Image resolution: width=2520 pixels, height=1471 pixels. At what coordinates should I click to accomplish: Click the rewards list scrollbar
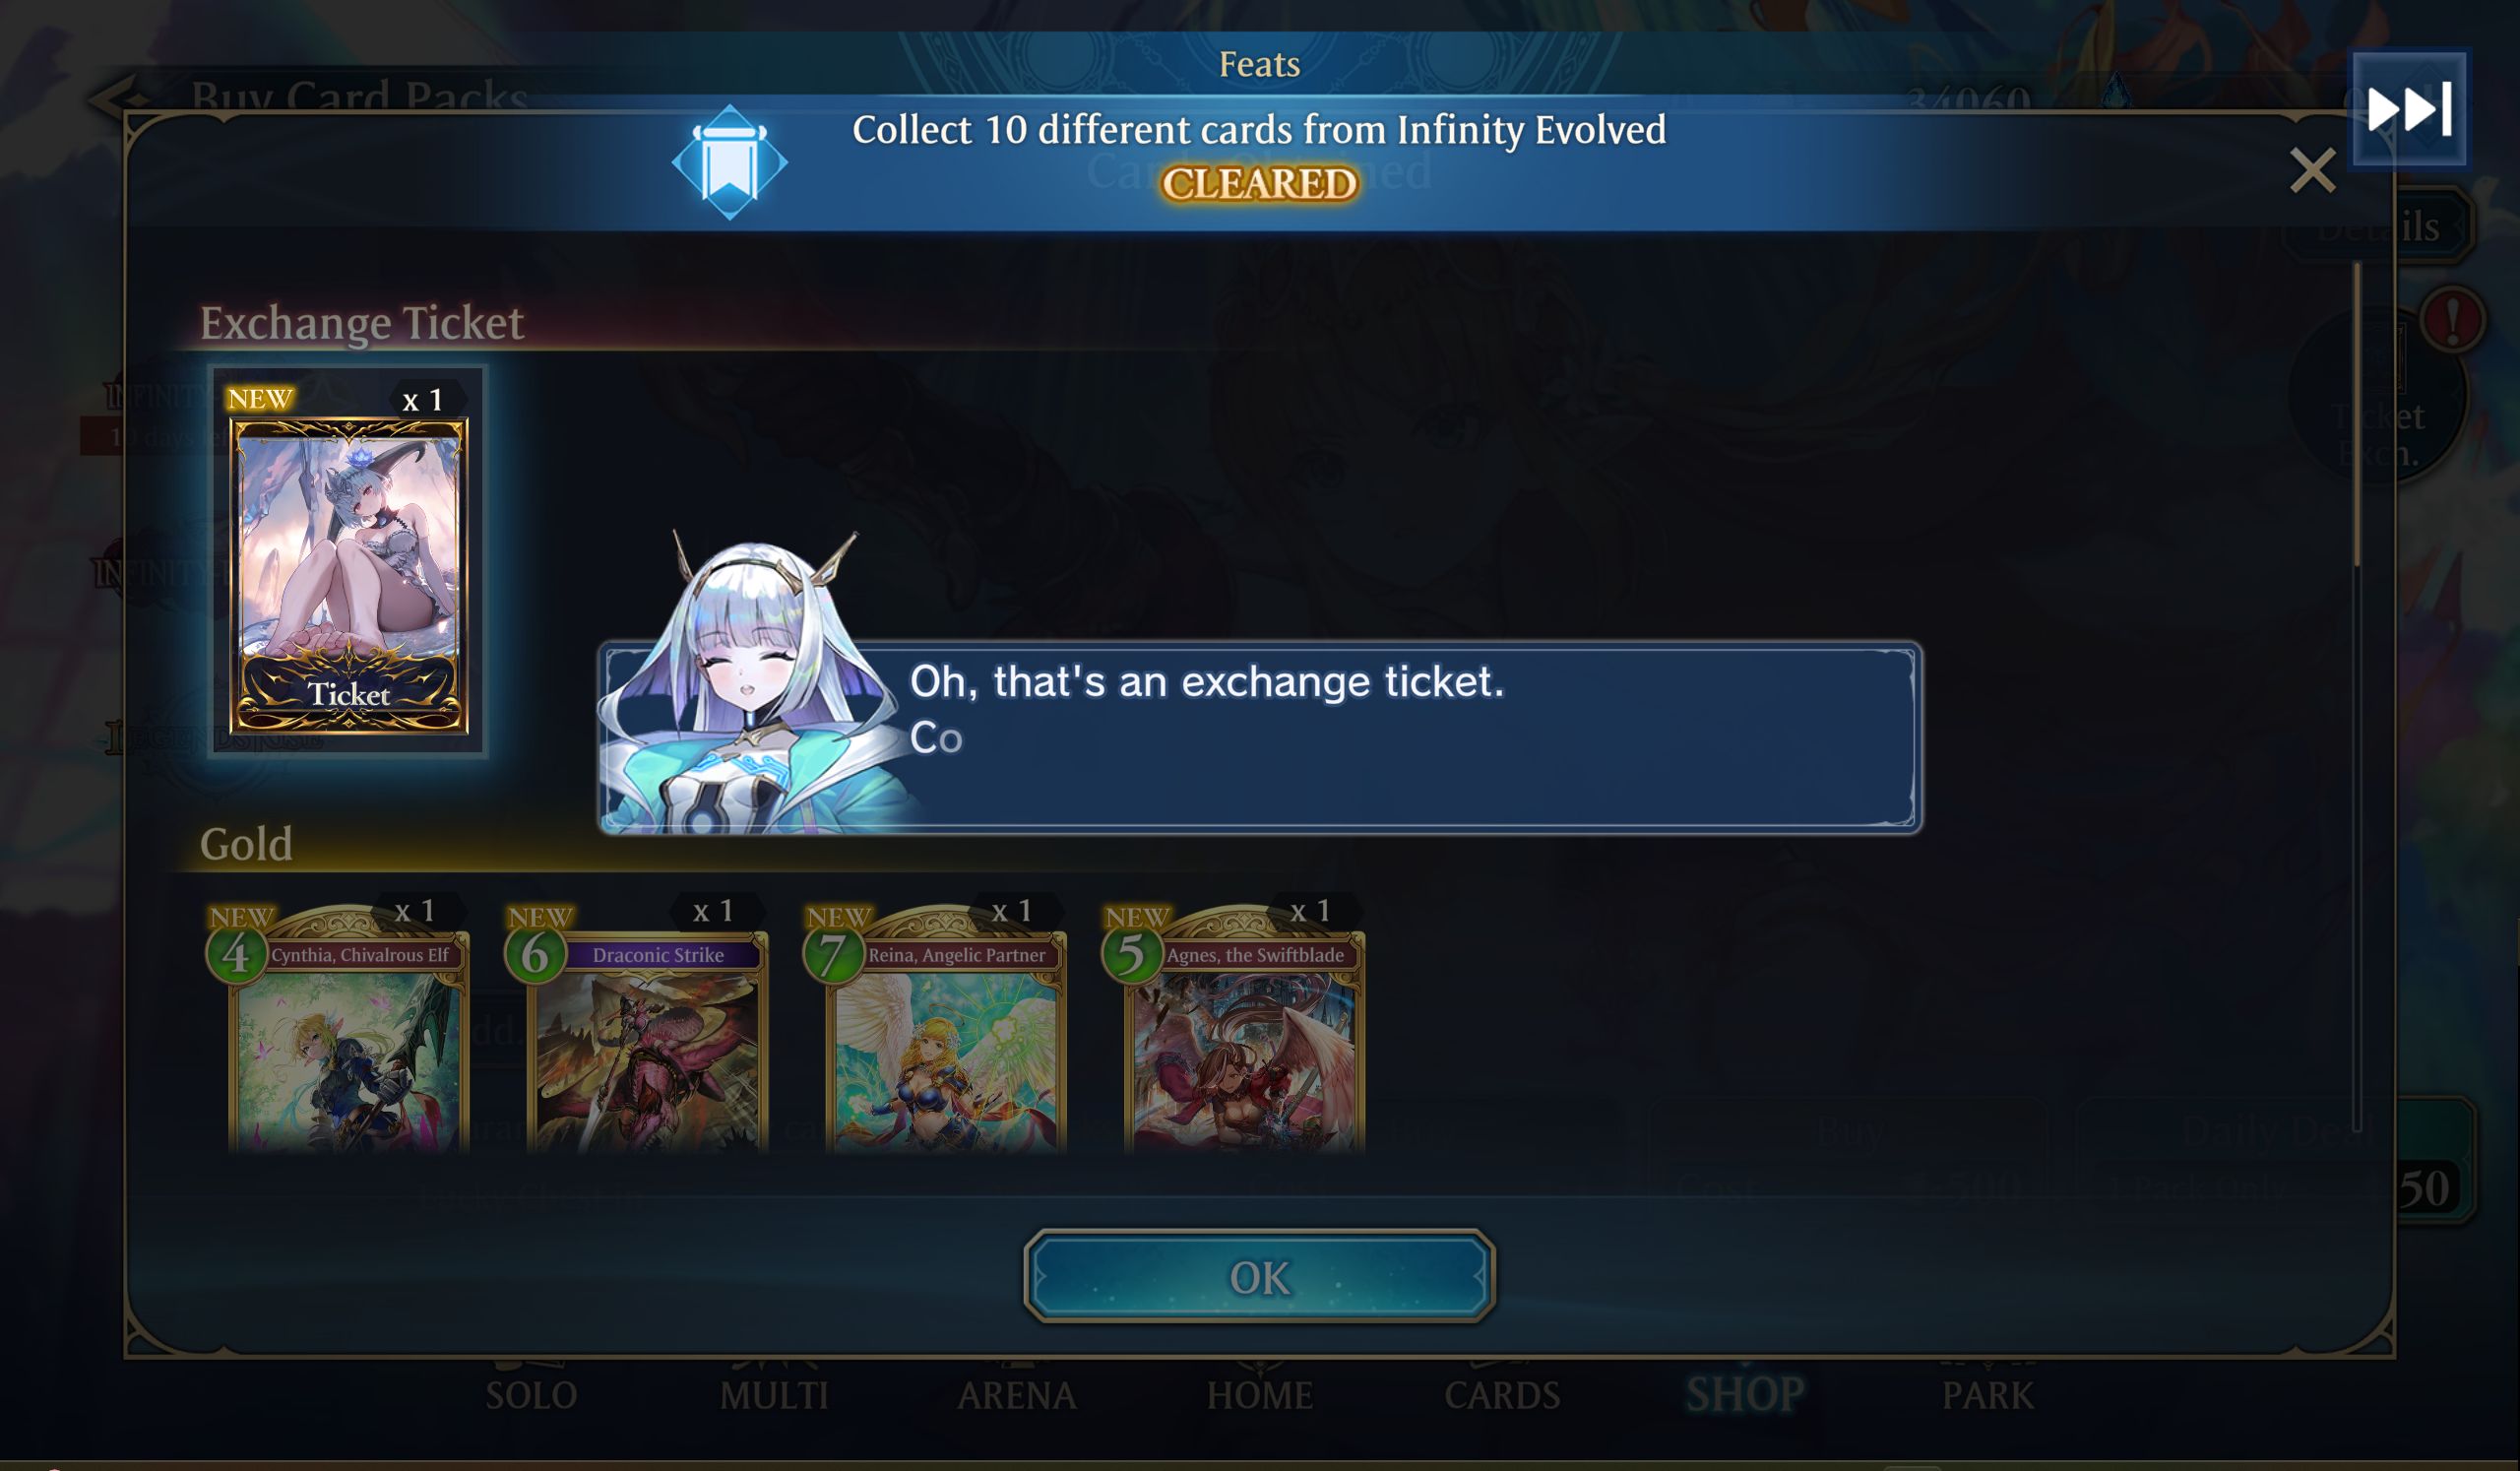pyautogui.click(x=2357, y=414)
